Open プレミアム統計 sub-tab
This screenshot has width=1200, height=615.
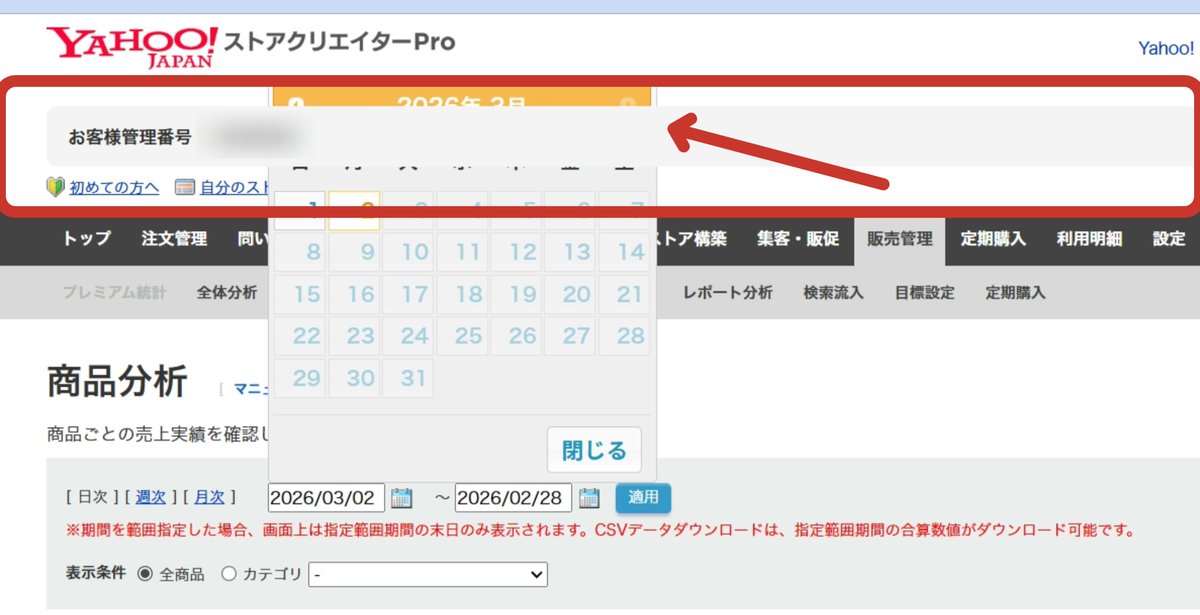pyautogui.click(x=113, y=293)
